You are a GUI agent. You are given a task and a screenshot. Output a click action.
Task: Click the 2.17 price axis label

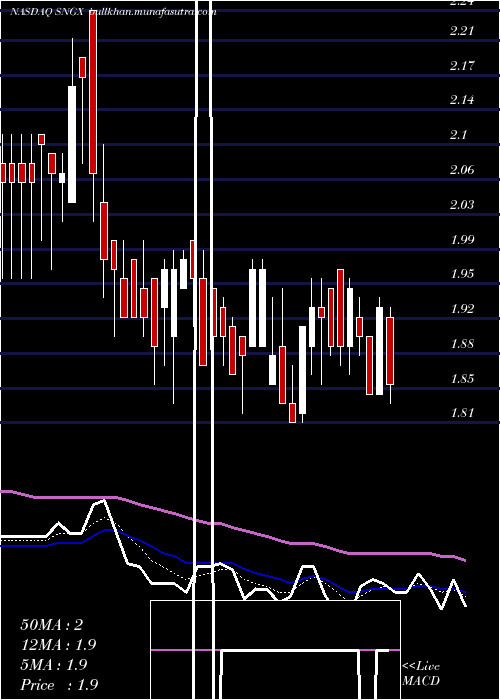tap(462, 66)
